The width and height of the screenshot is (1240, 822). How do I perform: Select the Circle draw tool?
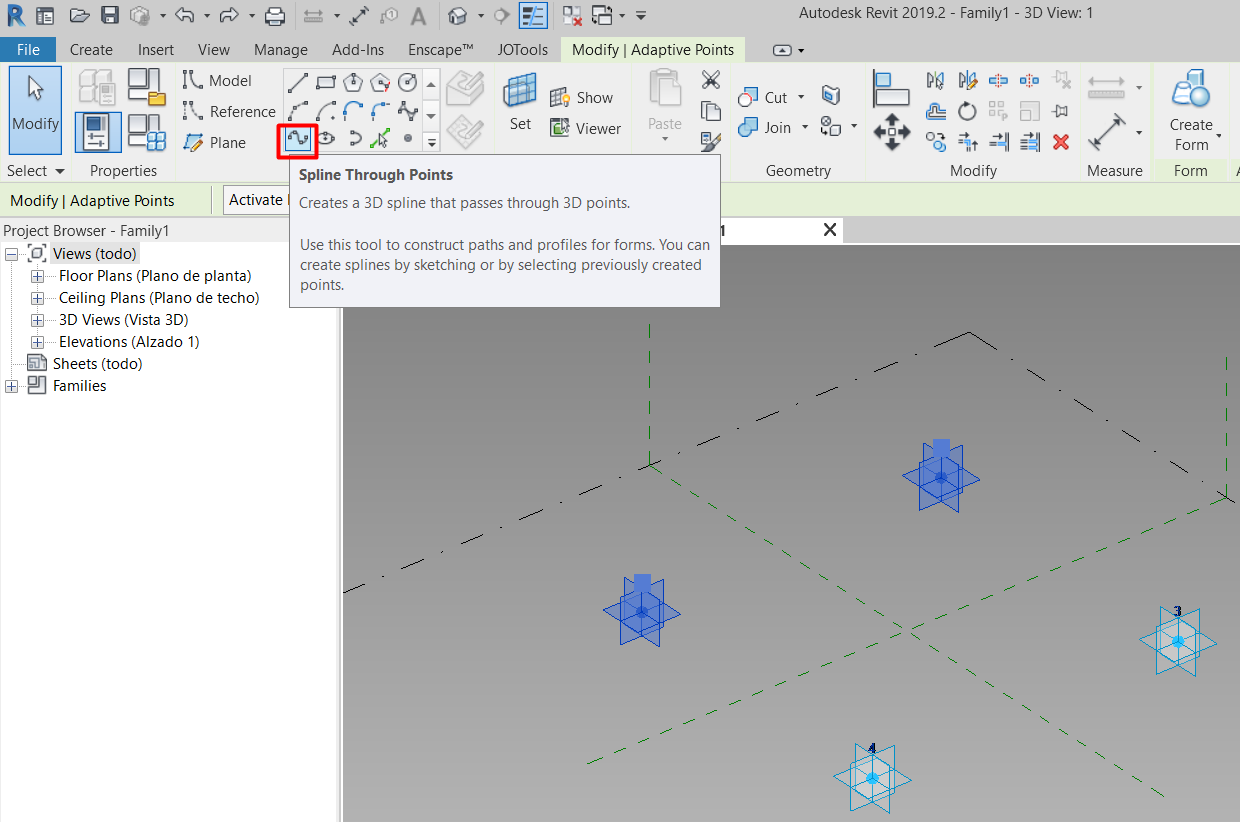407,82
